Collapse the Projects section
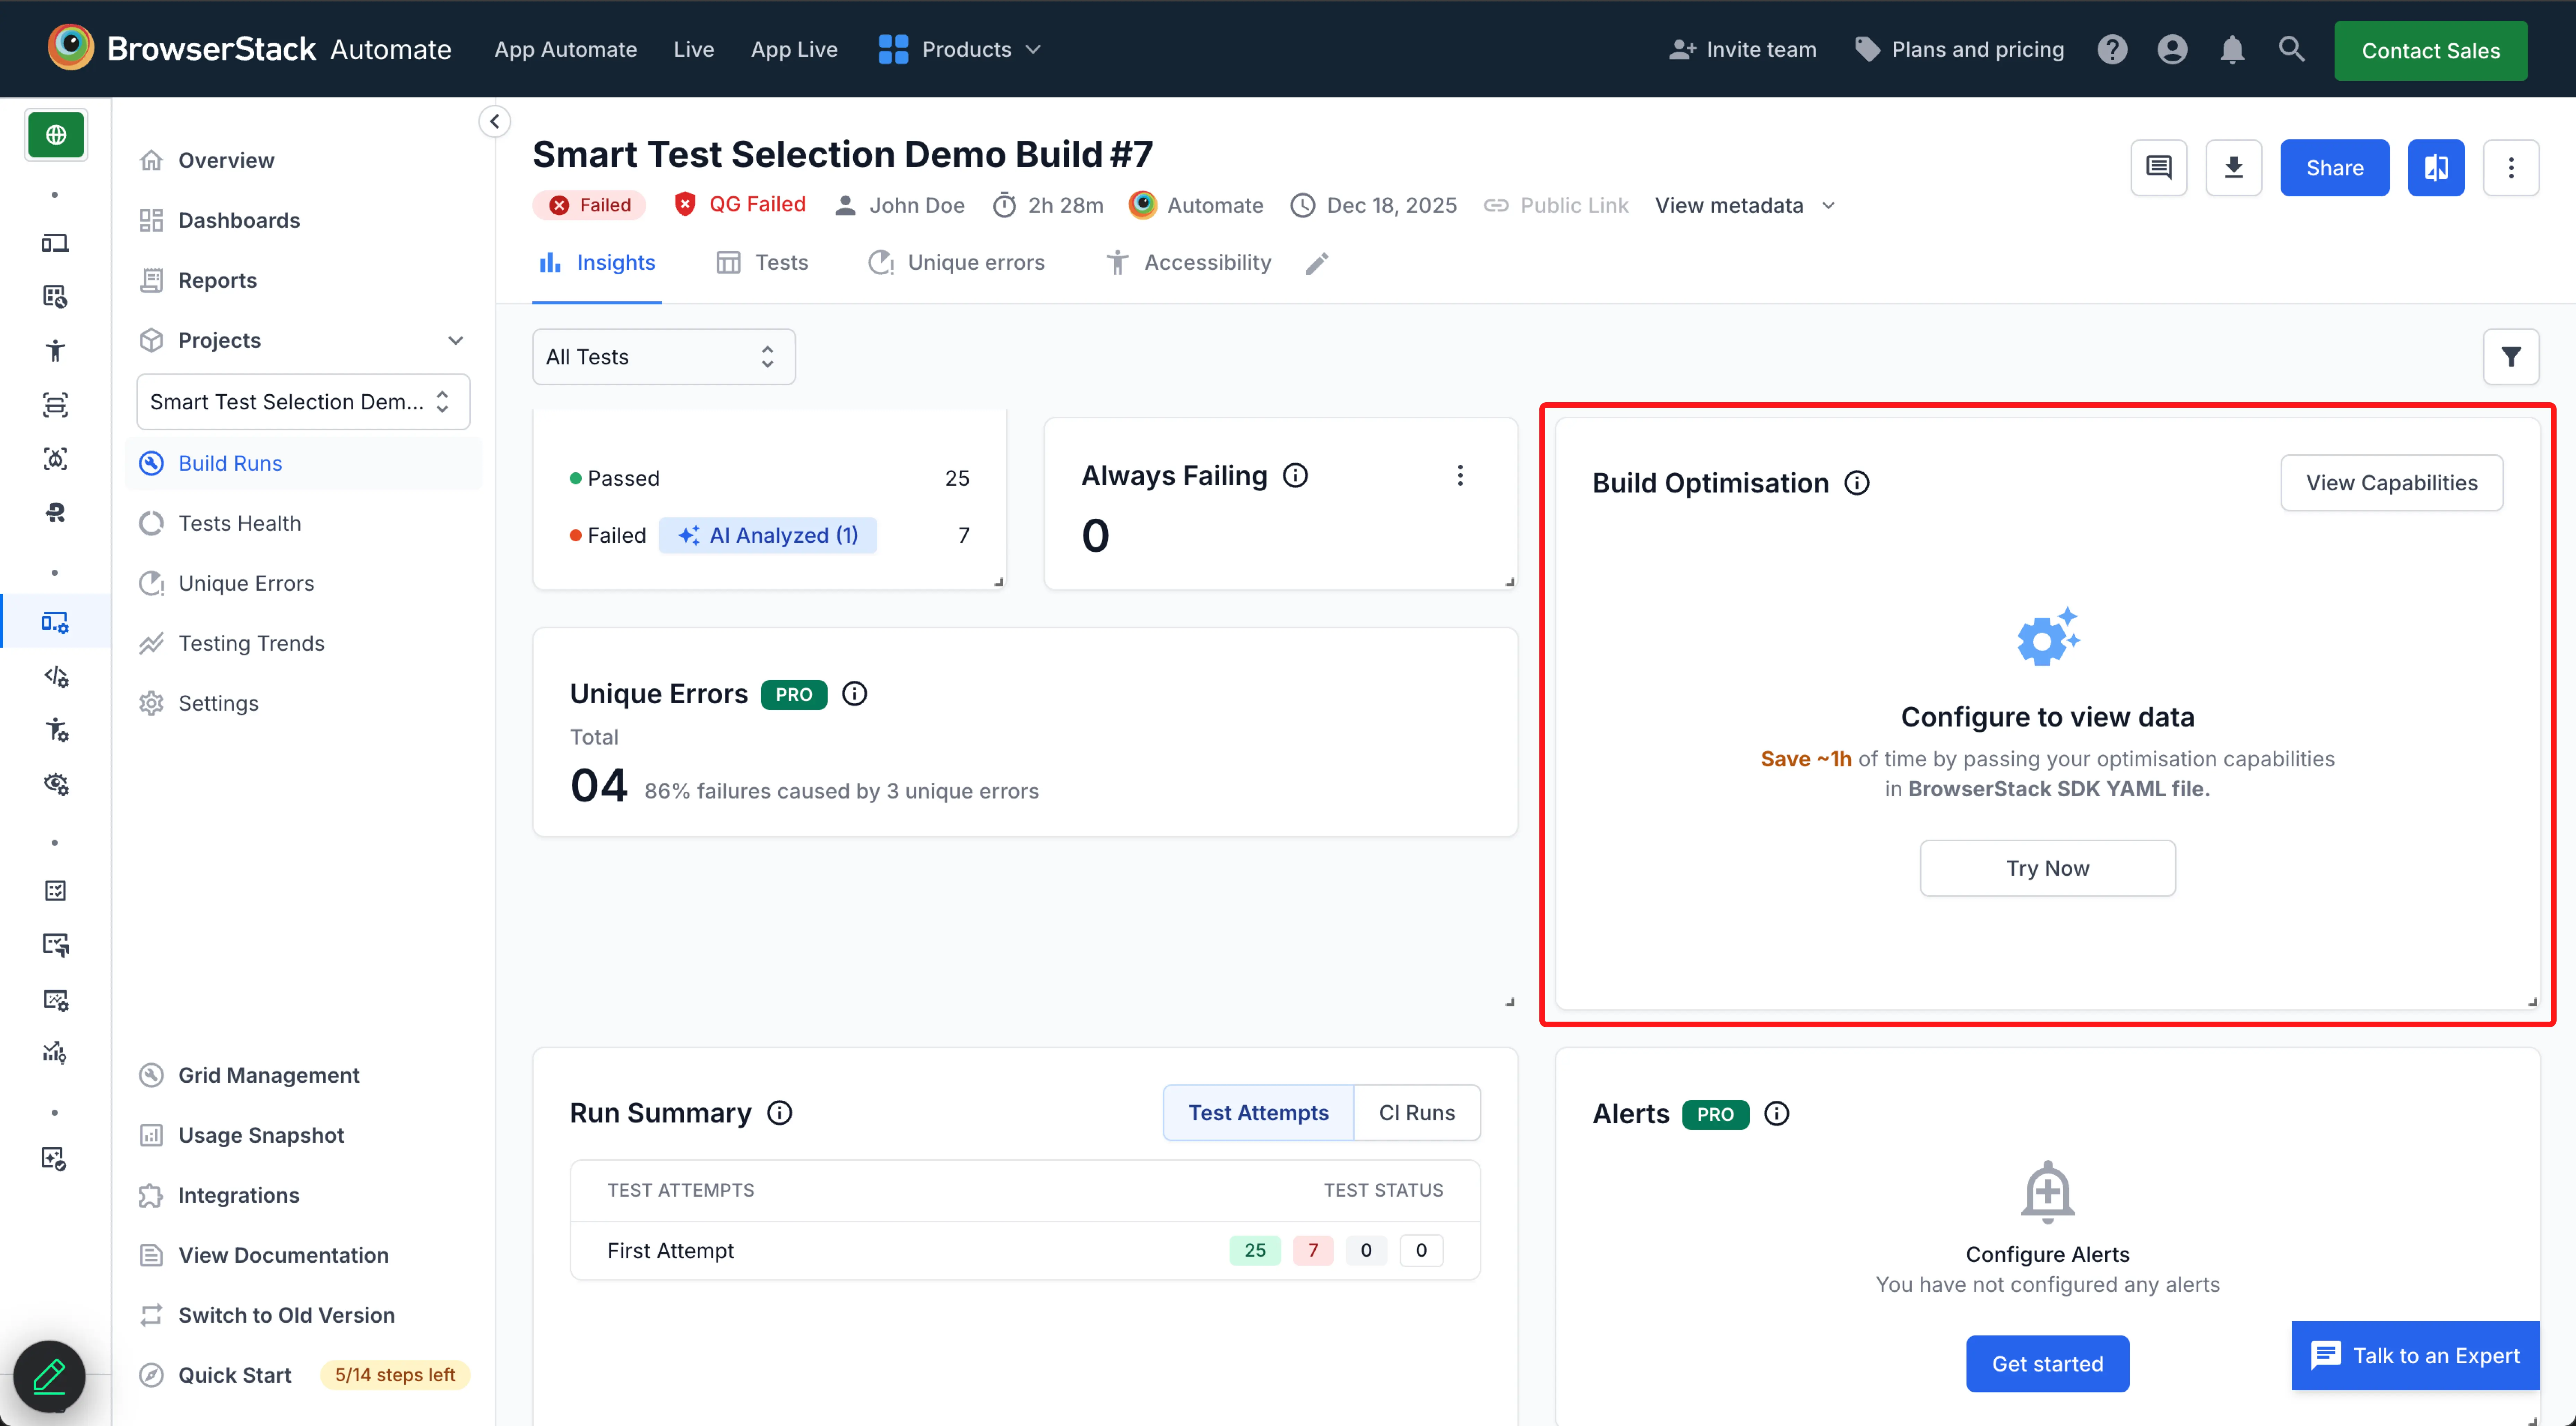This screenshot has width=2576, height=1426. coord(456,340)
